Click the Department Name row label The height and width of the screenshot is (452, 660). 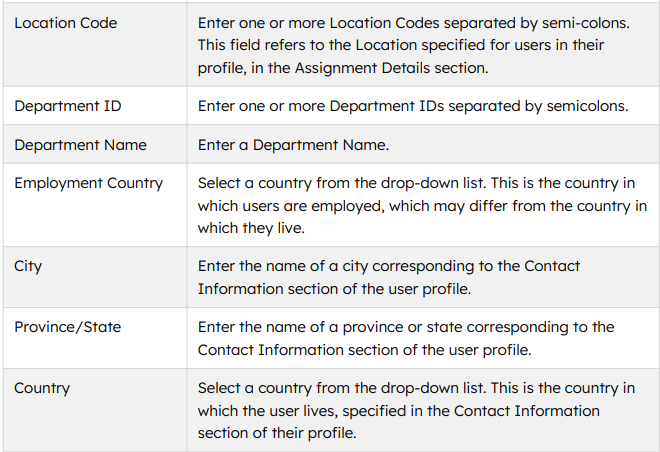[x=80, y=145]
